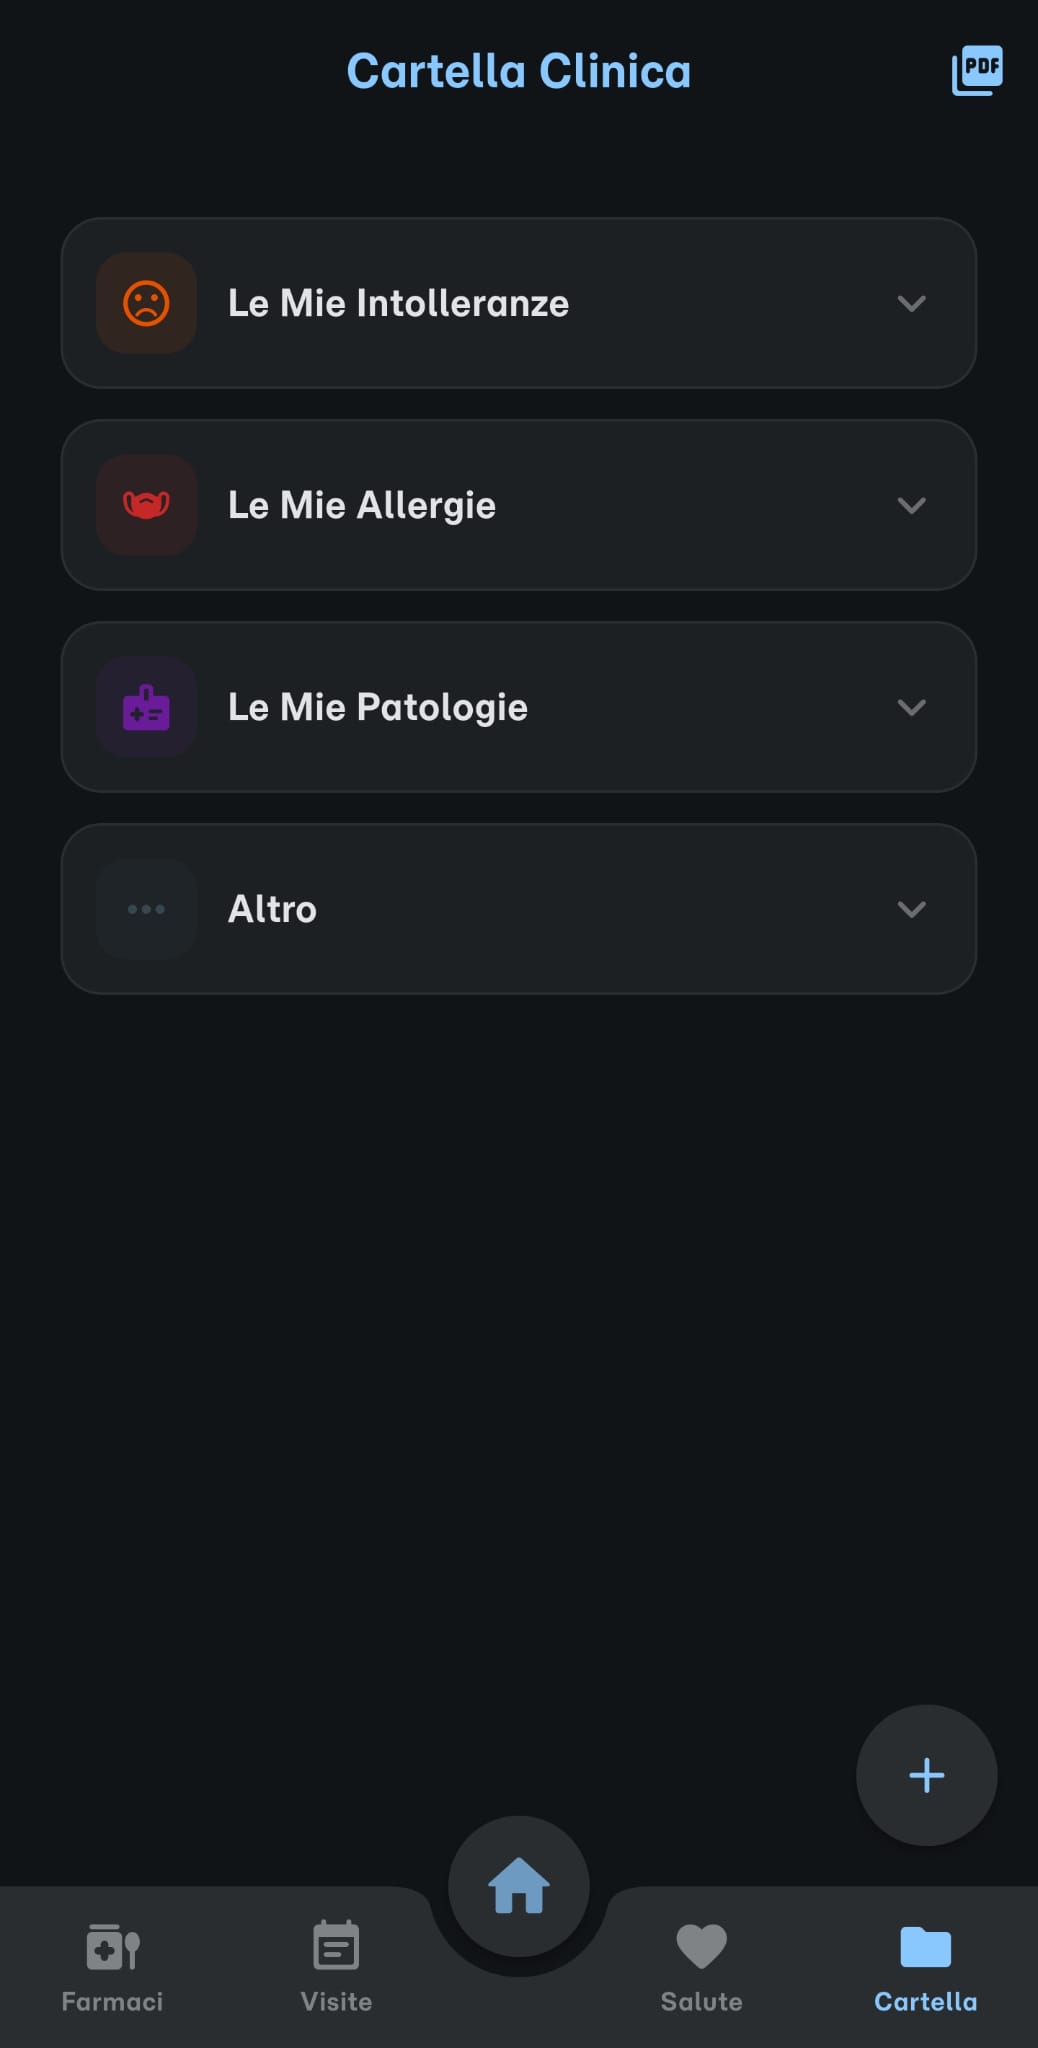Tap the purple medical kit Patologie icon
Viewport: 1038px width, 2048px height.
(x=146, y=707)
